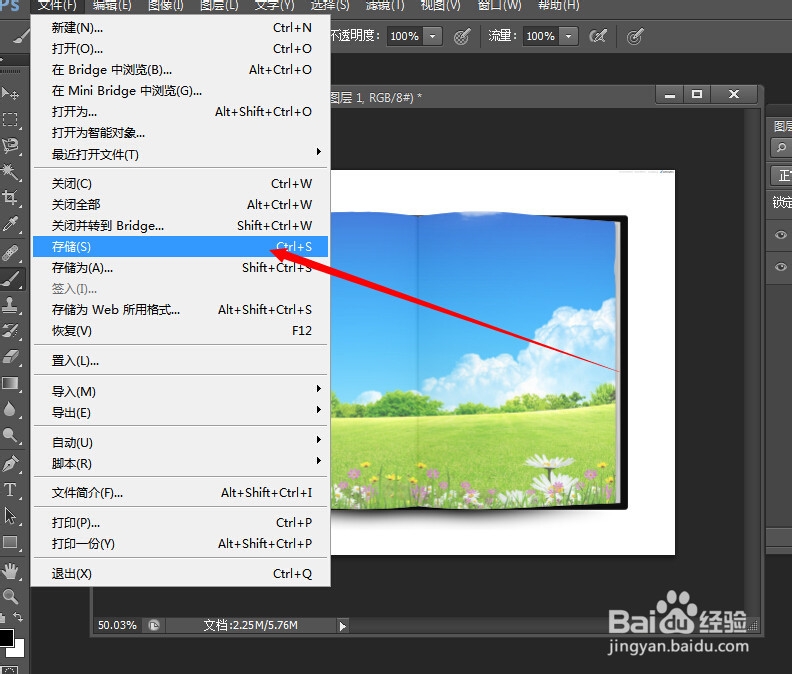Choose Open (打开(O)) menu entry
Image resolution: width=792 pixels, height=674 pixels.
click(x=181, y=49)
